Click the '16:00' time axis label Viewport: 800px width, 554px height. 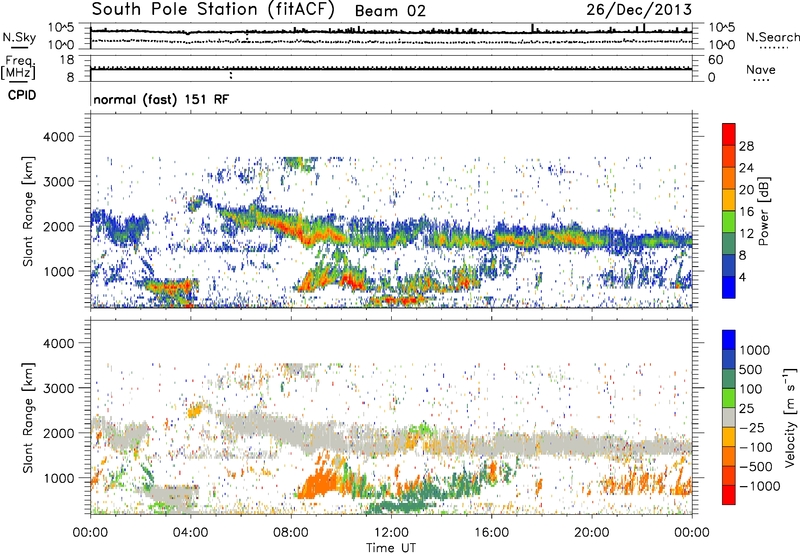pyautogui.click(x=491, y=533)
